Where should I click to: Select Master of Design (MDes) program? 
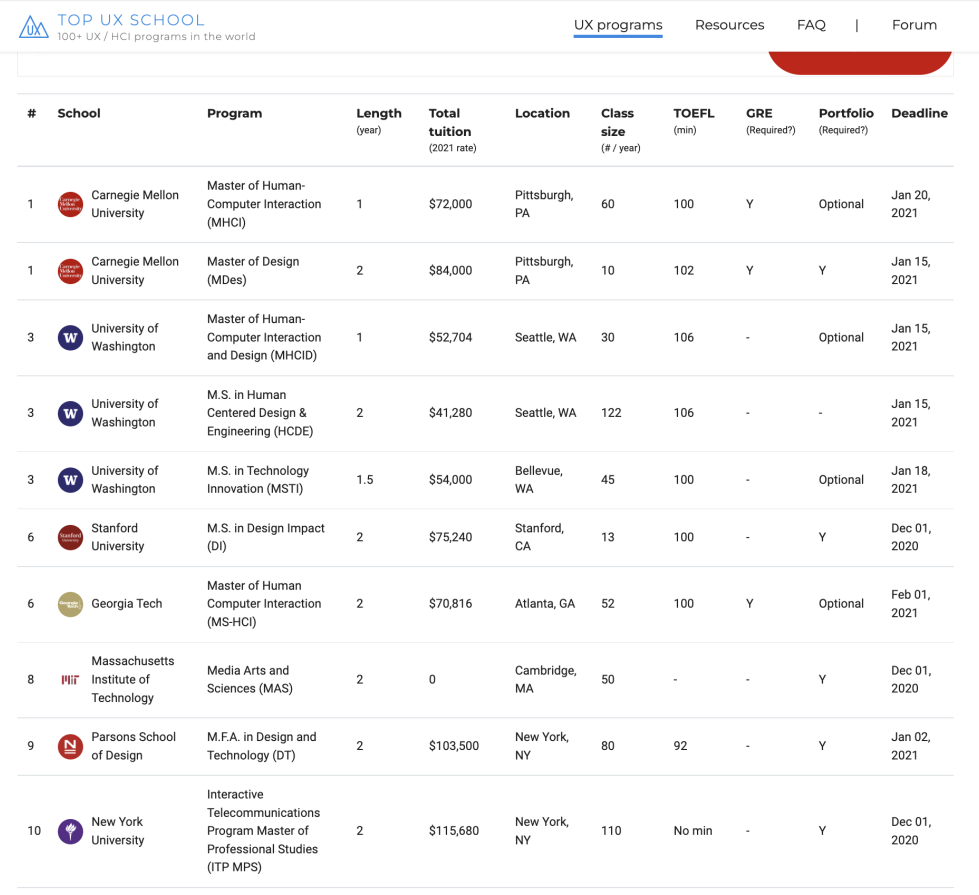pyautogui.click(x=253, y=271)
